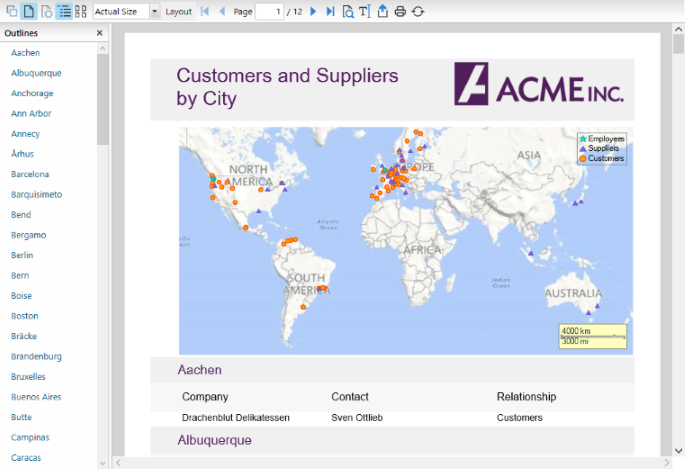The height and width of the screenshot is (469, 685).
Task: Go to the previous page
Action: point(222,11)
